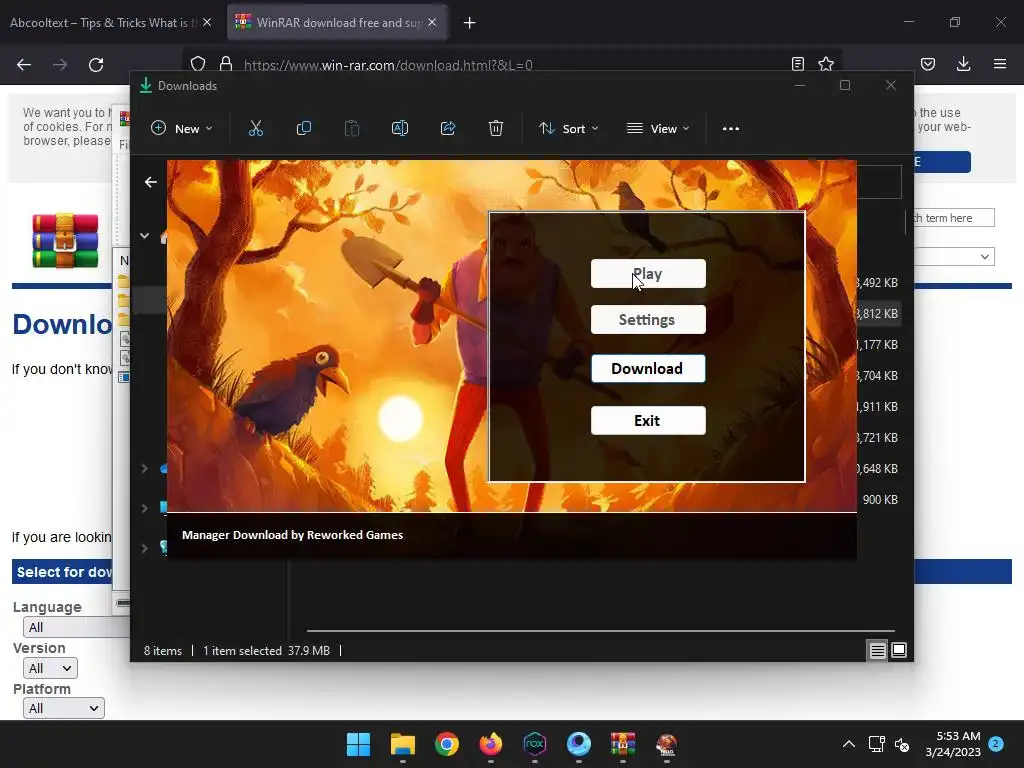Click the Cut scissors icon
1024x768 pixels.
pyautogui.click(x=256, y=129)
